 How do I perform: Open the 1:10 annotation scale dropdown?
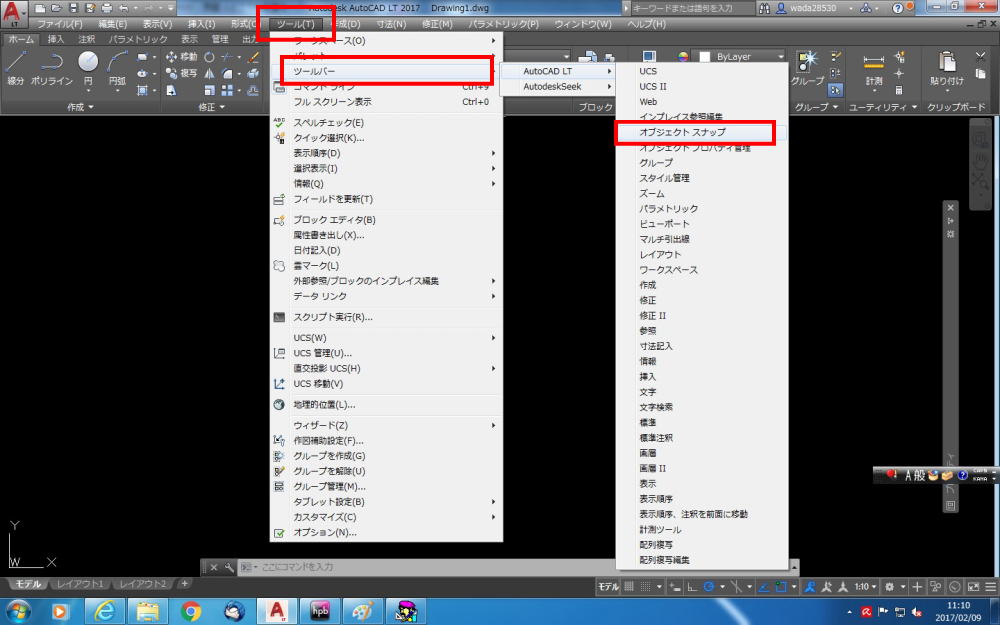[x=865, y=587]
